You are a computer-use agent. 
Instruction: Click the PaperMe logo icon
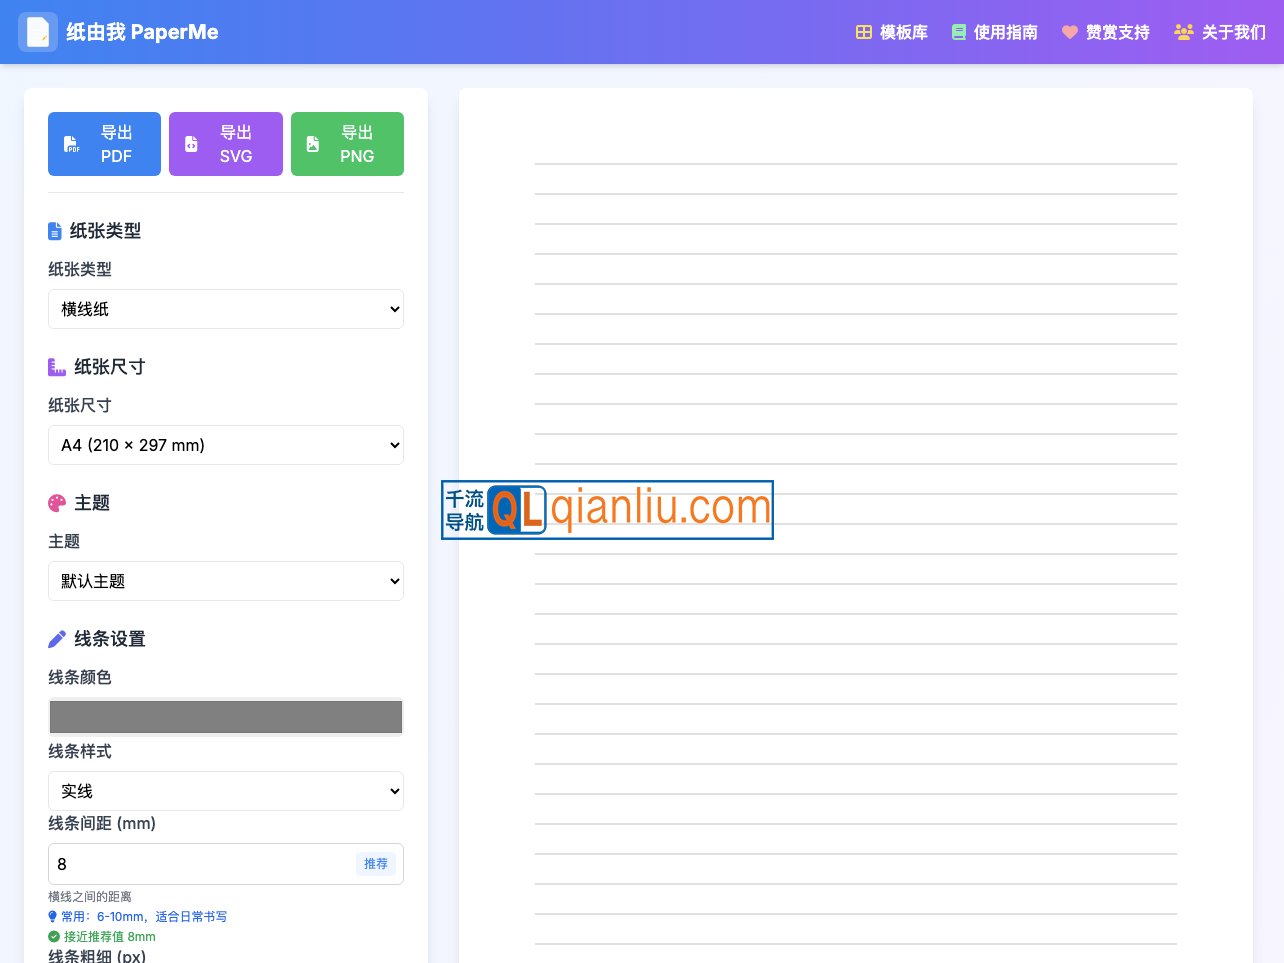point(38,32)
